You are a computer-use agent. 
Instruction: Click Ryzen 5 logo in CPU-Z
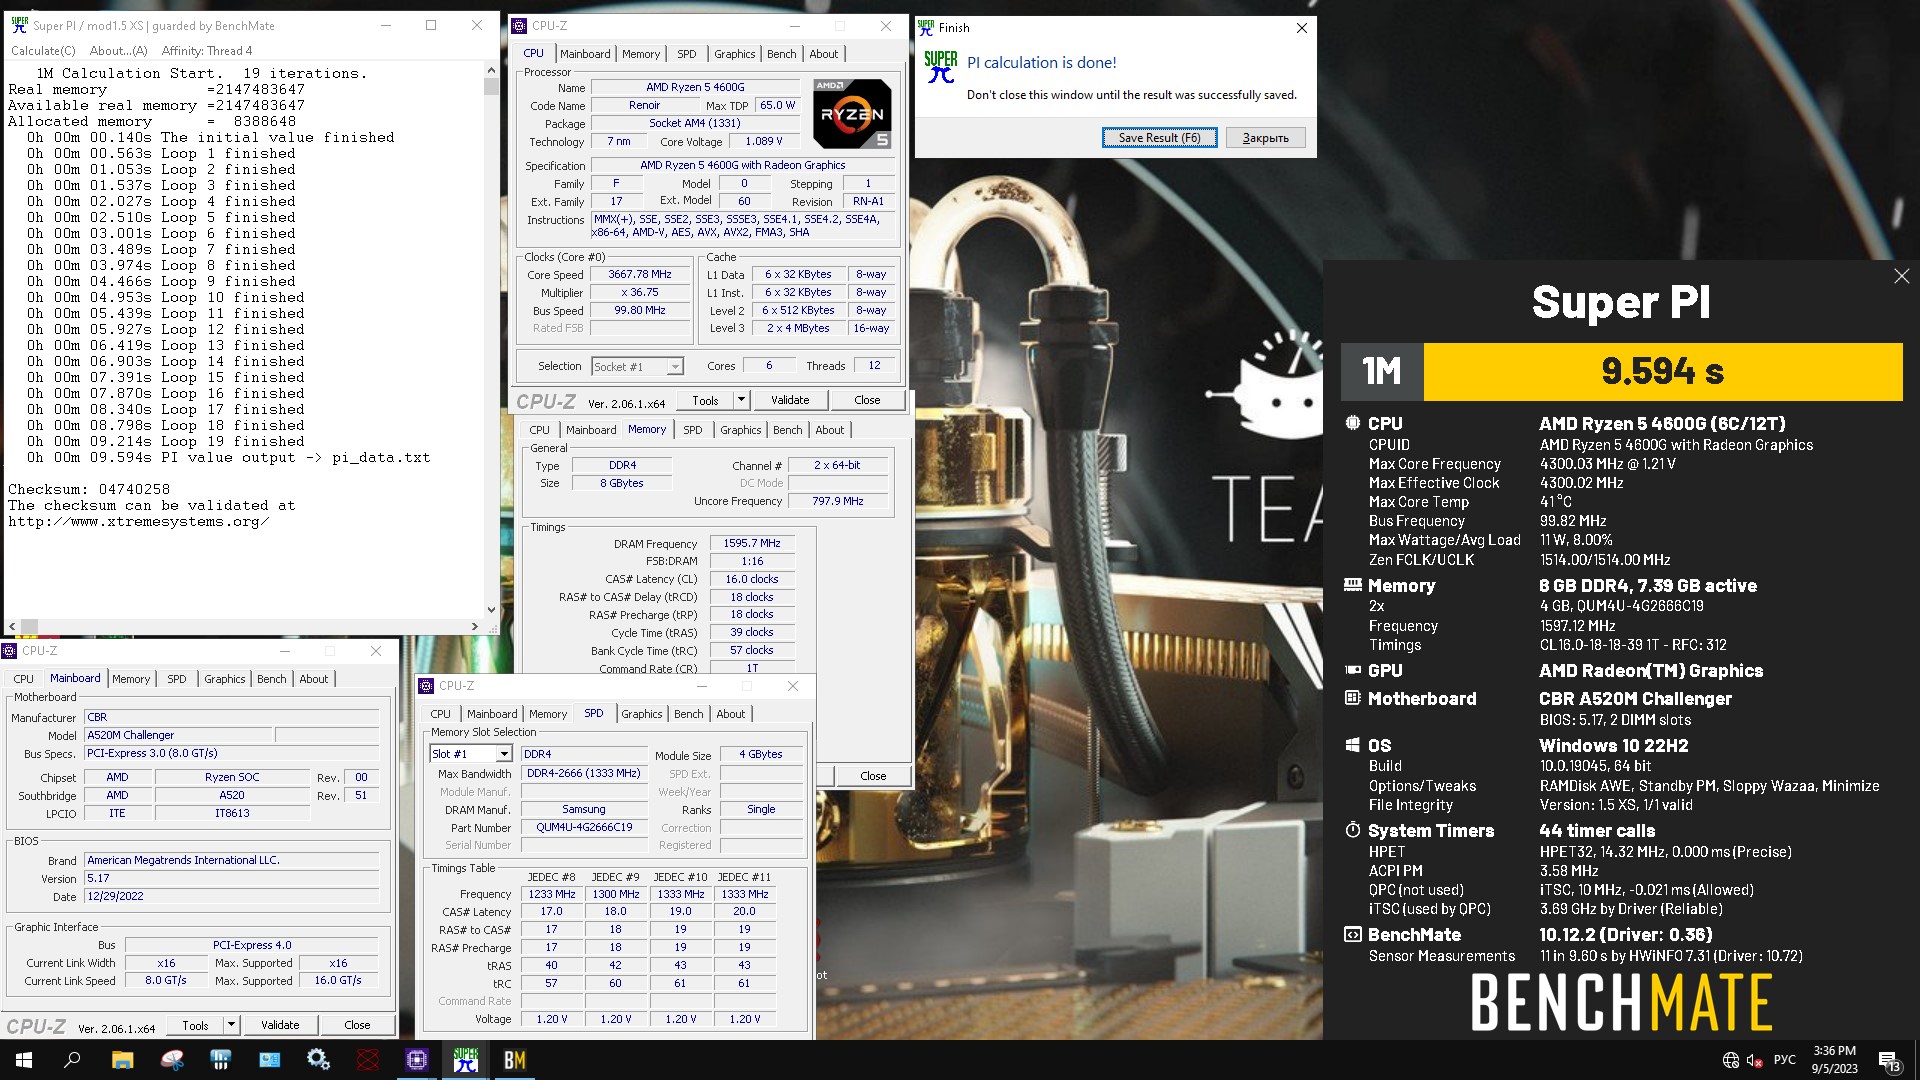852,113
